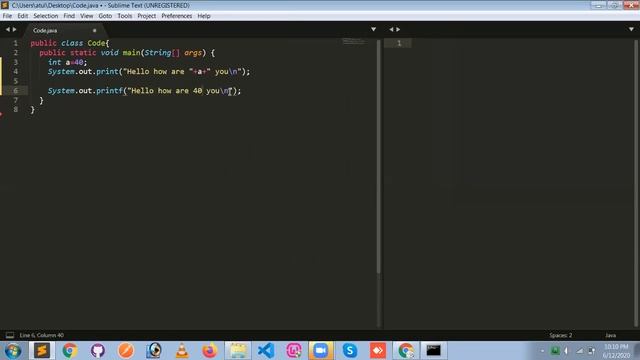This screenshot has height=360, width=640.
Task: Open VLC media player from the taskbar
Action: (x=182, y=351)
